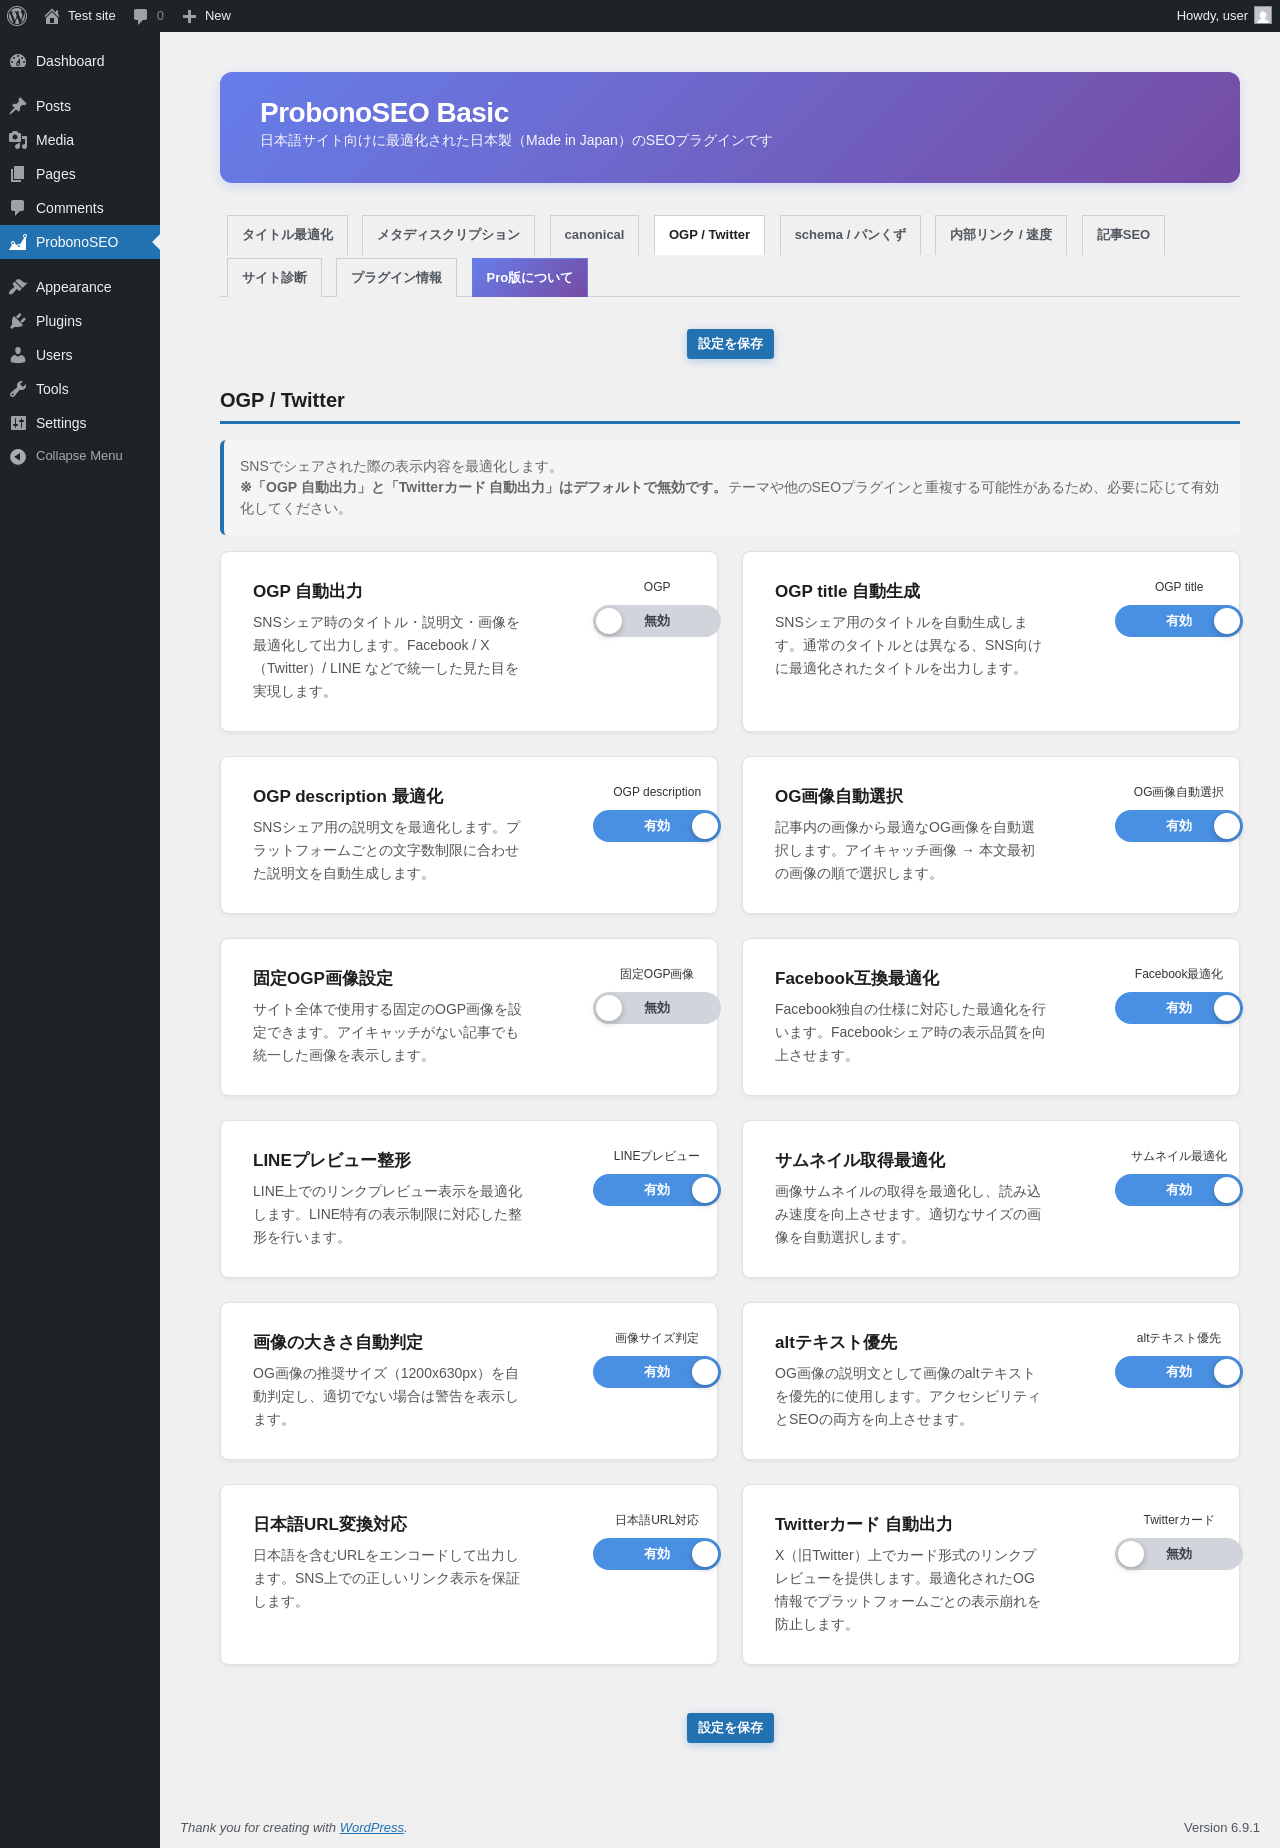Open Dashboard from the sidebar menu
Image resolution: width=1280 pixels, height=1848 pixels.
[x=80, y=61]
